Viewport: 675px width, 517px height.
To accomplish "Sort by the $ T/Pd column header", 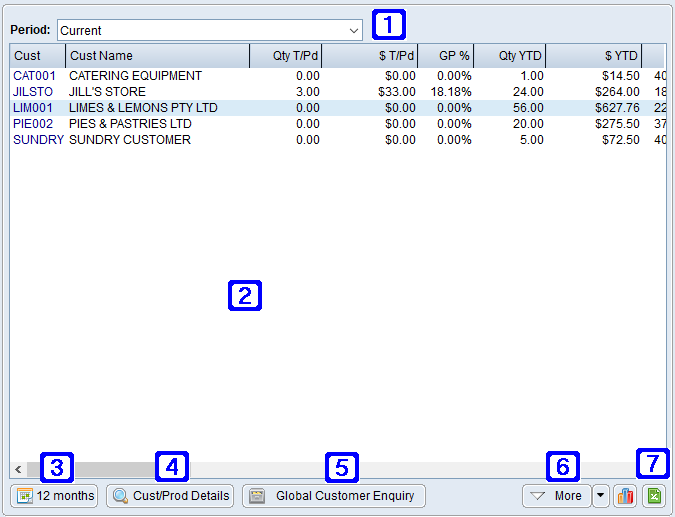I will (369, 56).
